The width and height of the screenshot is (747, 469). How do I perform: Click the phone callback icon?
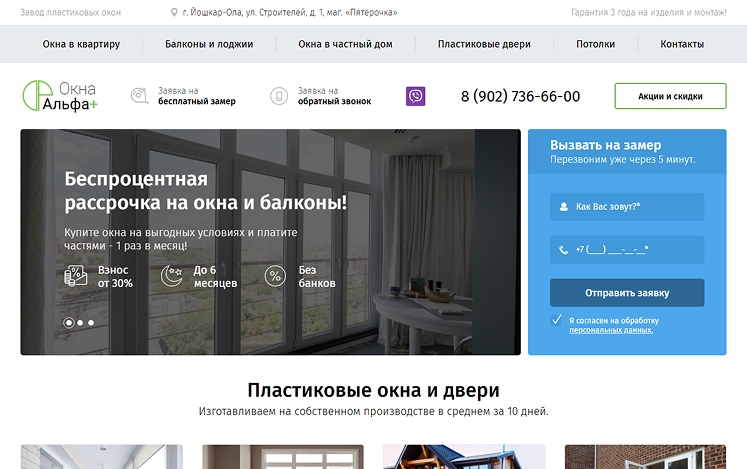279,96
